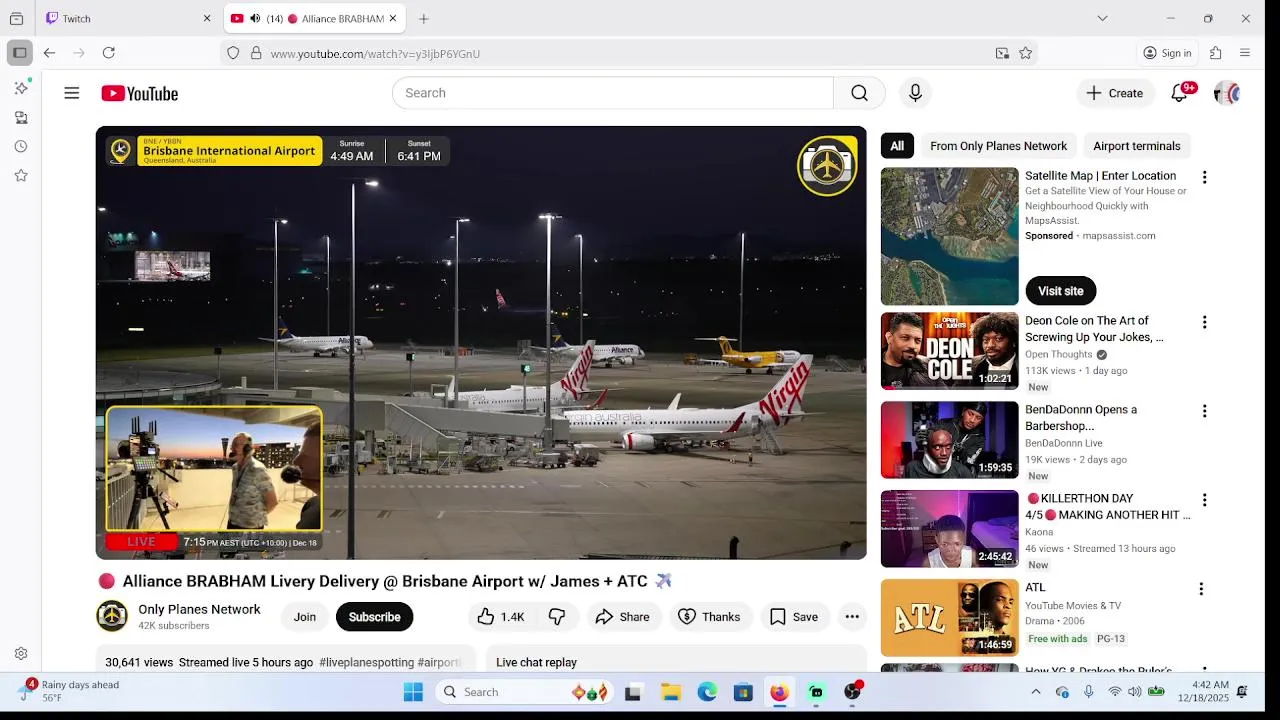Open tracking protection shield in the address bar

233,53
